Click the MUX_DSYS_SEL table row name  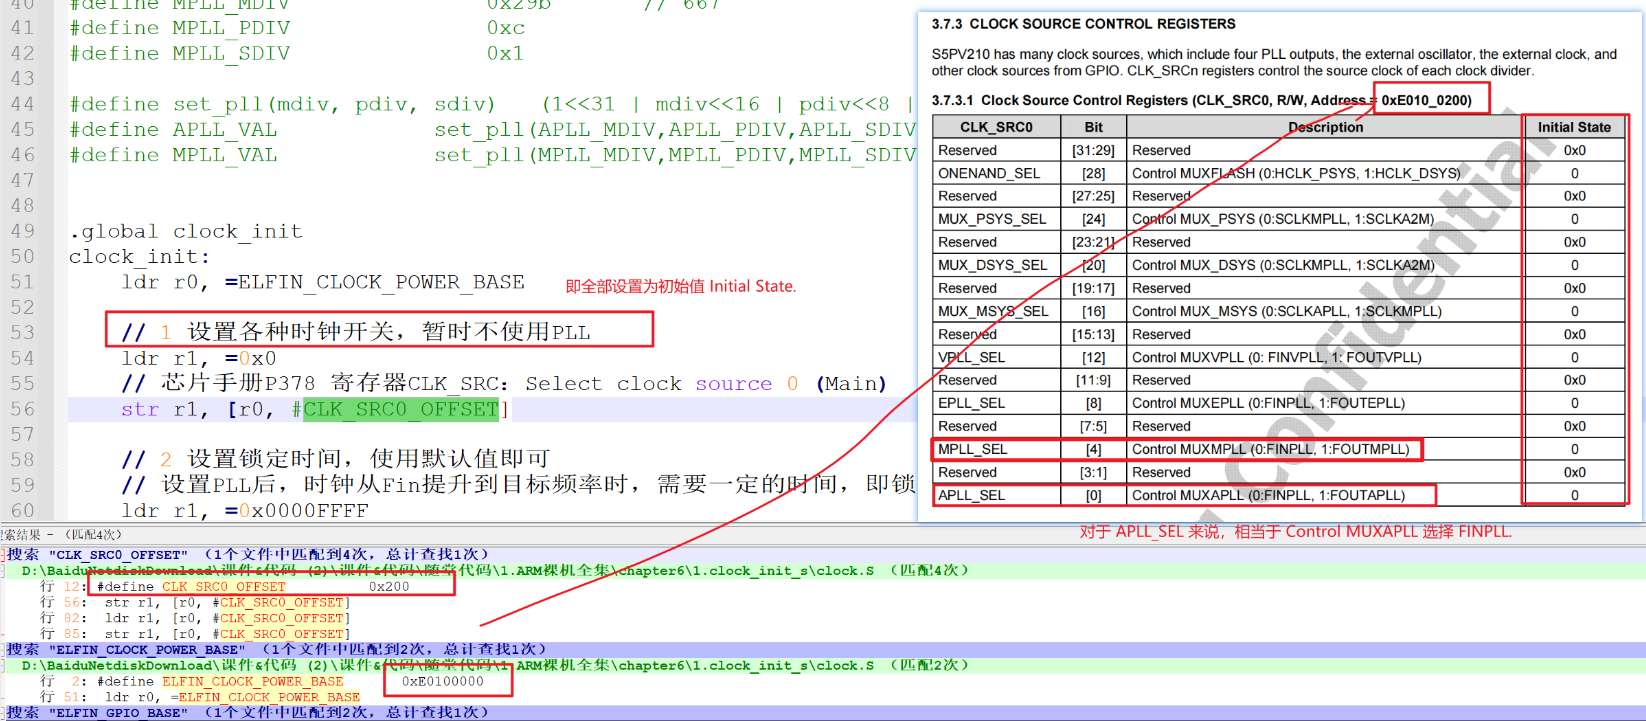pos(992,265)
